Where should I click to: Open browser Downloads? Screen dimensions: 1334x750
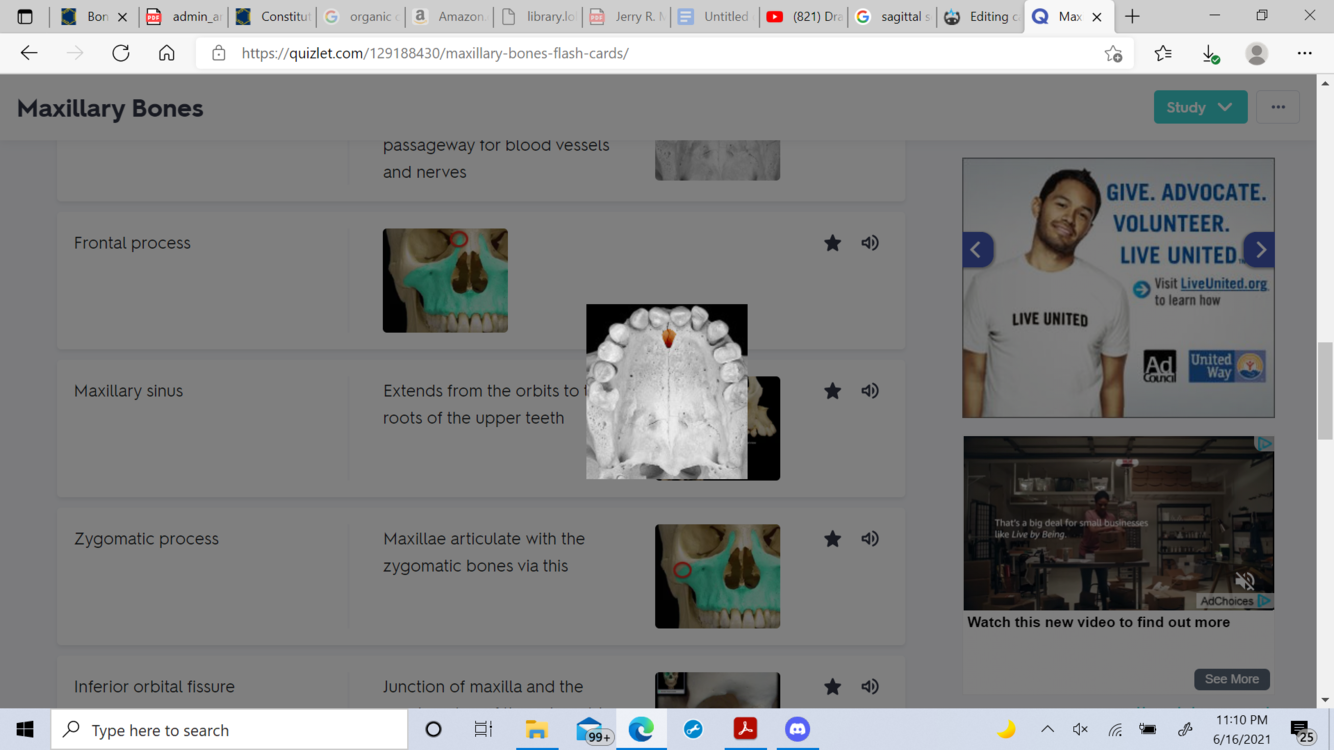click(1210, 53)
